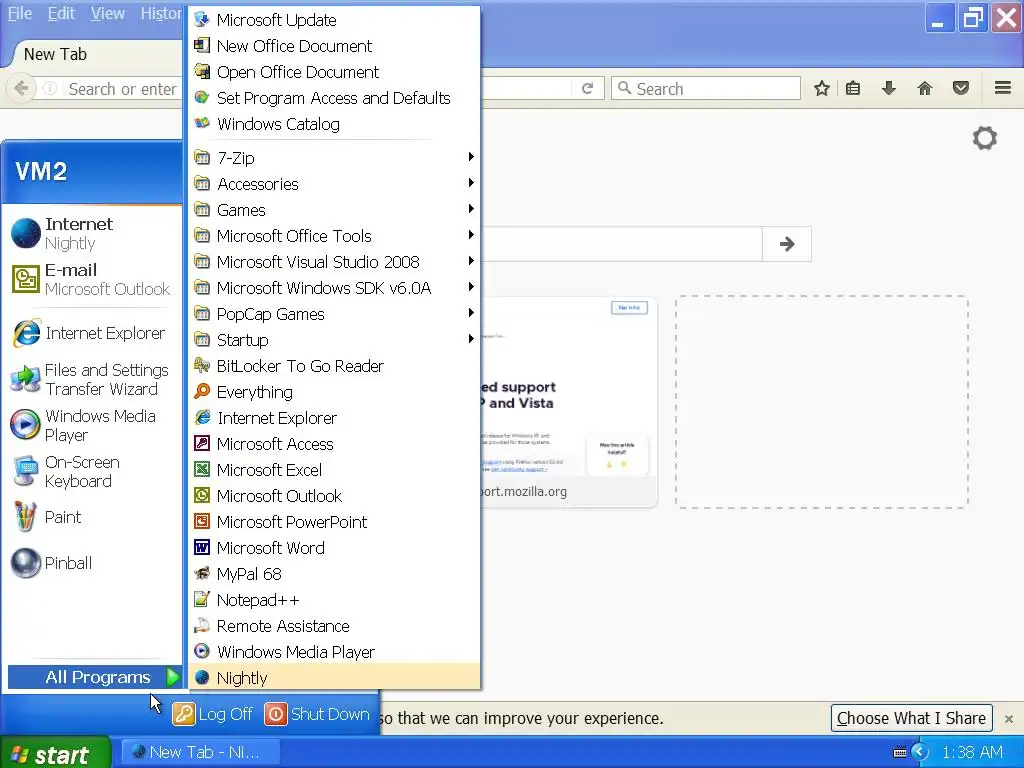Open the bookmarks list icon
The image size is (1024, 768).
click(x=853, y=88)
